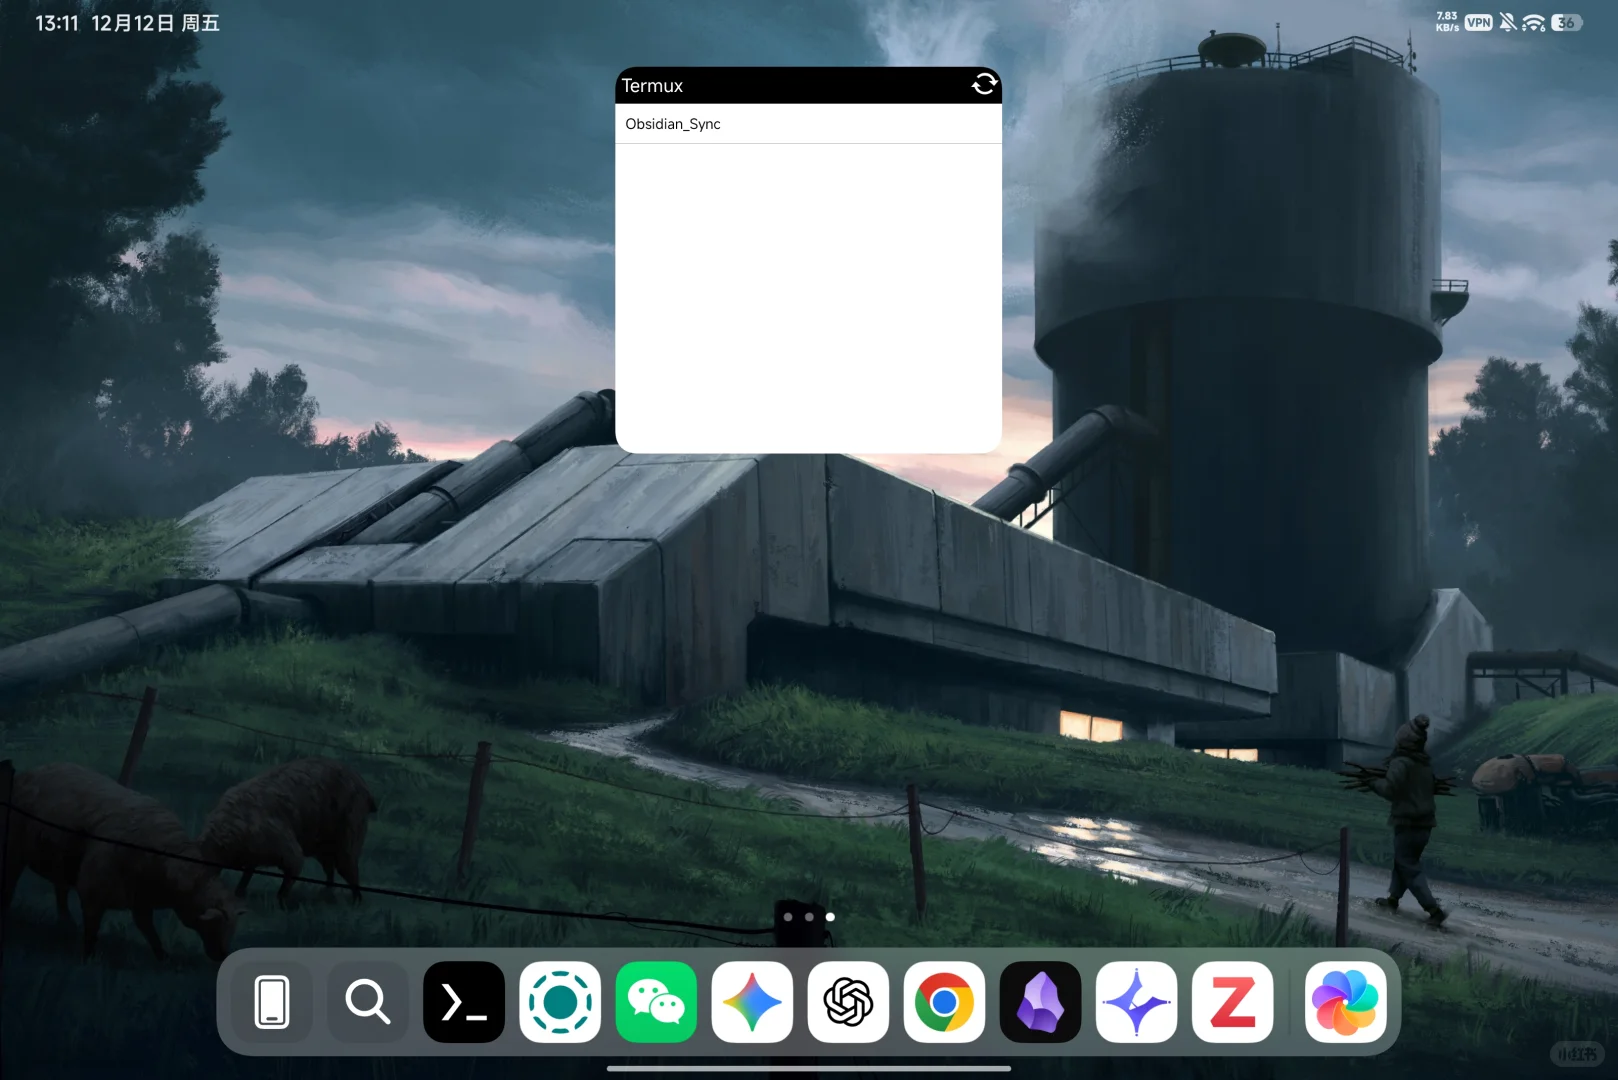Refresh the Termux widget shortcut list
The height and width of the screenshot is (1080, 1618).
[x=984, y=86]
